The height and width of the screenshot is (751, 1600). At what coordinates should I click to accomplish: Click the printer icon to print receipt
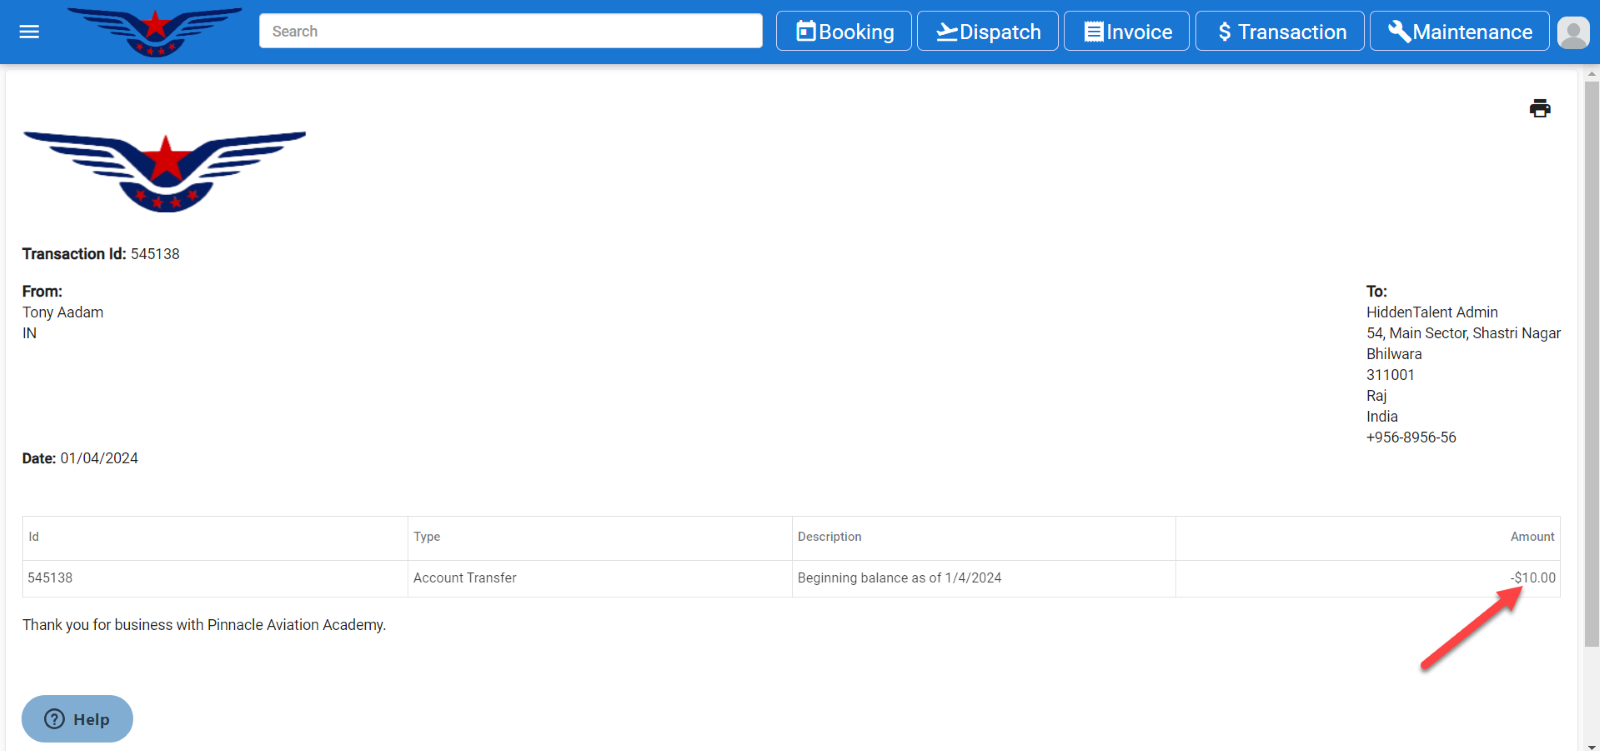pos(1539,108)
